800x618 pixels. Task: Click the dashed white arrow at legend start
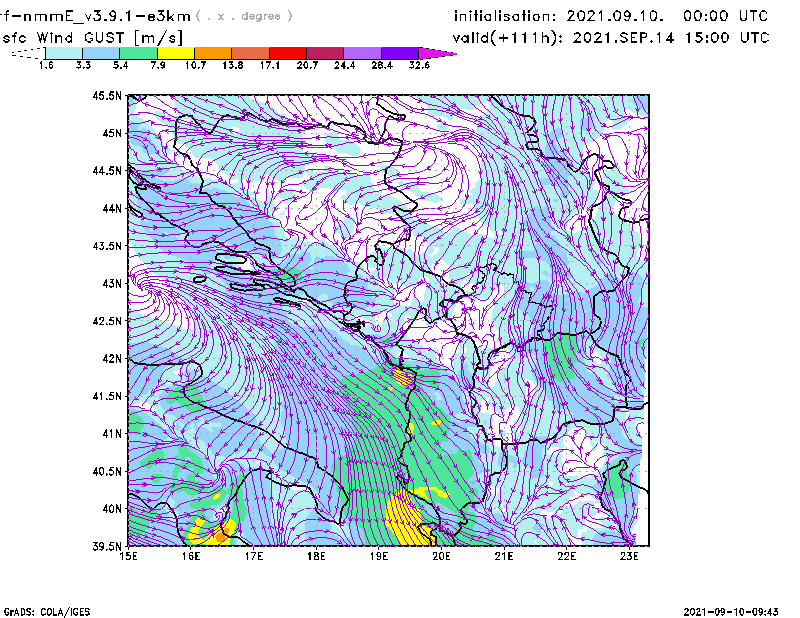(28, 54)
